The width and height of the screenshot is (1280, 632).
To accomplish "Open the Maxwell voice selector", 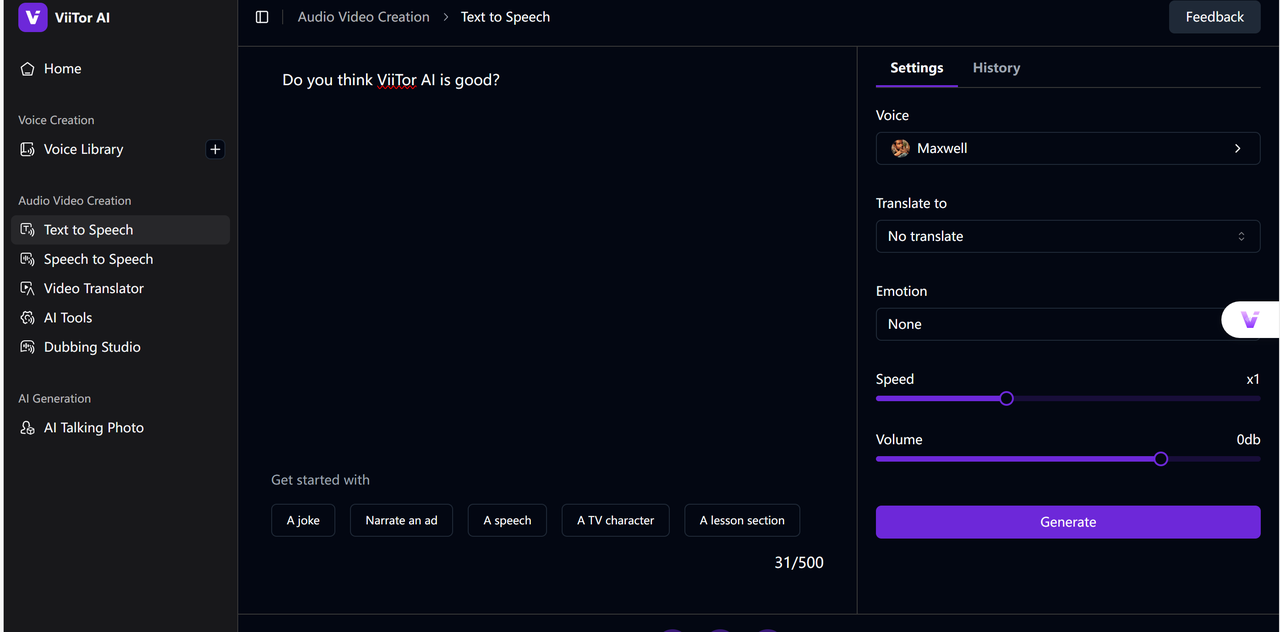I will (x=1067, y=148).
